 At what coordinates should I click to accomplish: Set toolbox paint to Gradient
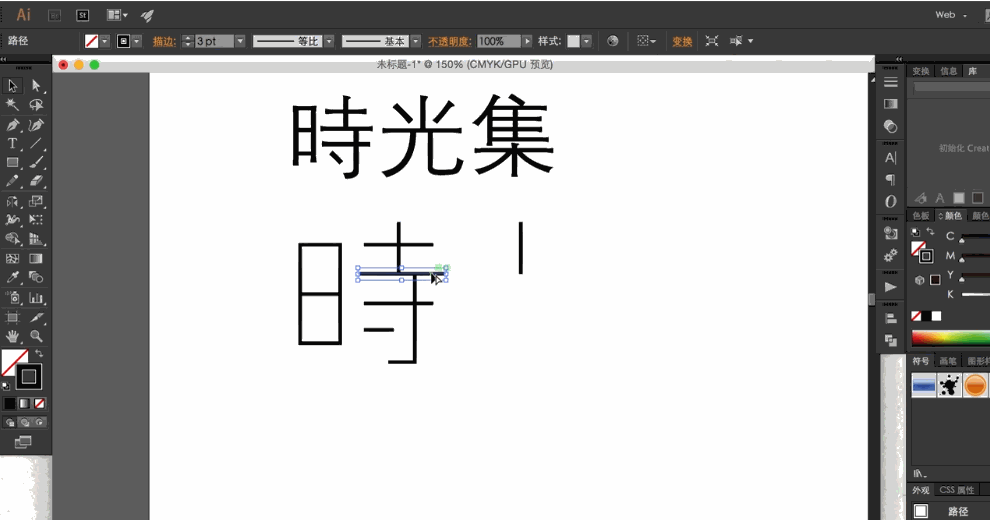tap(24, 403)
